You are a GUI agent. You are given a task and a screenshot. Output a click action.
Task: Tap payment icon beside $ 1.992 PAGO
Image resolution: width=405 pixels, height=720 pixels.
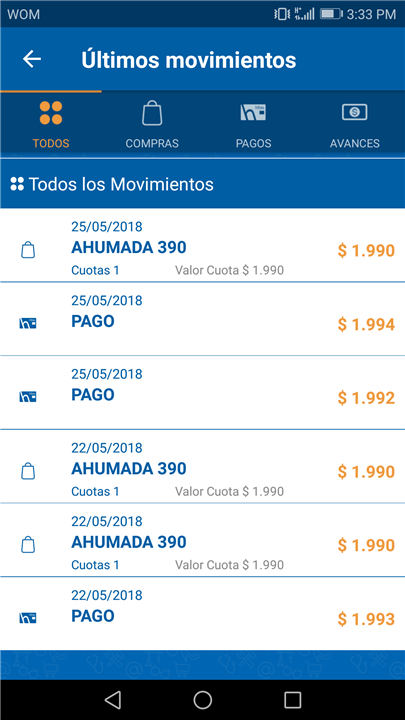28,397
